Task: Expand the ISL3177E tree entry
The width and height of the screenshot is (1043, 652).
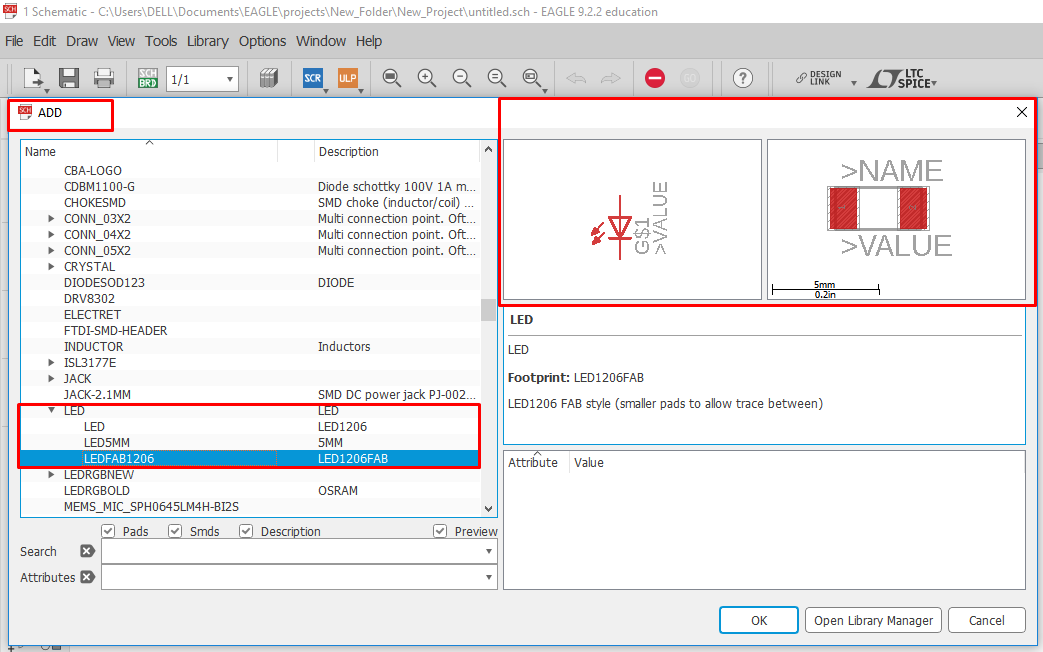Action: pyautogui.click(x=51, y=363)
